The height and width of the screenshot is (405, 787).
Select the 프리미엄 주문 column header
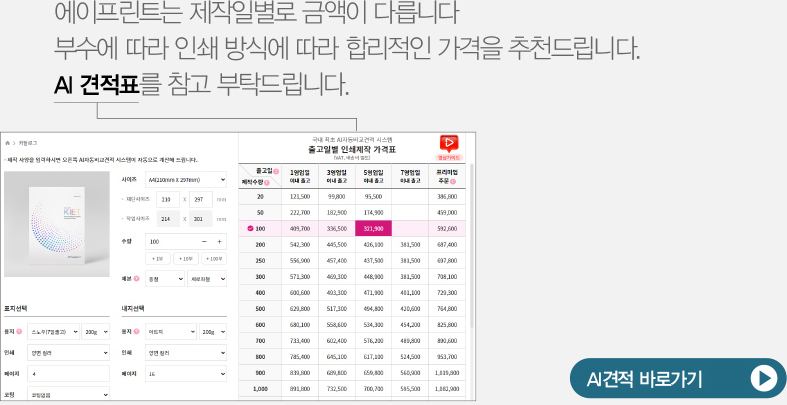447,176
